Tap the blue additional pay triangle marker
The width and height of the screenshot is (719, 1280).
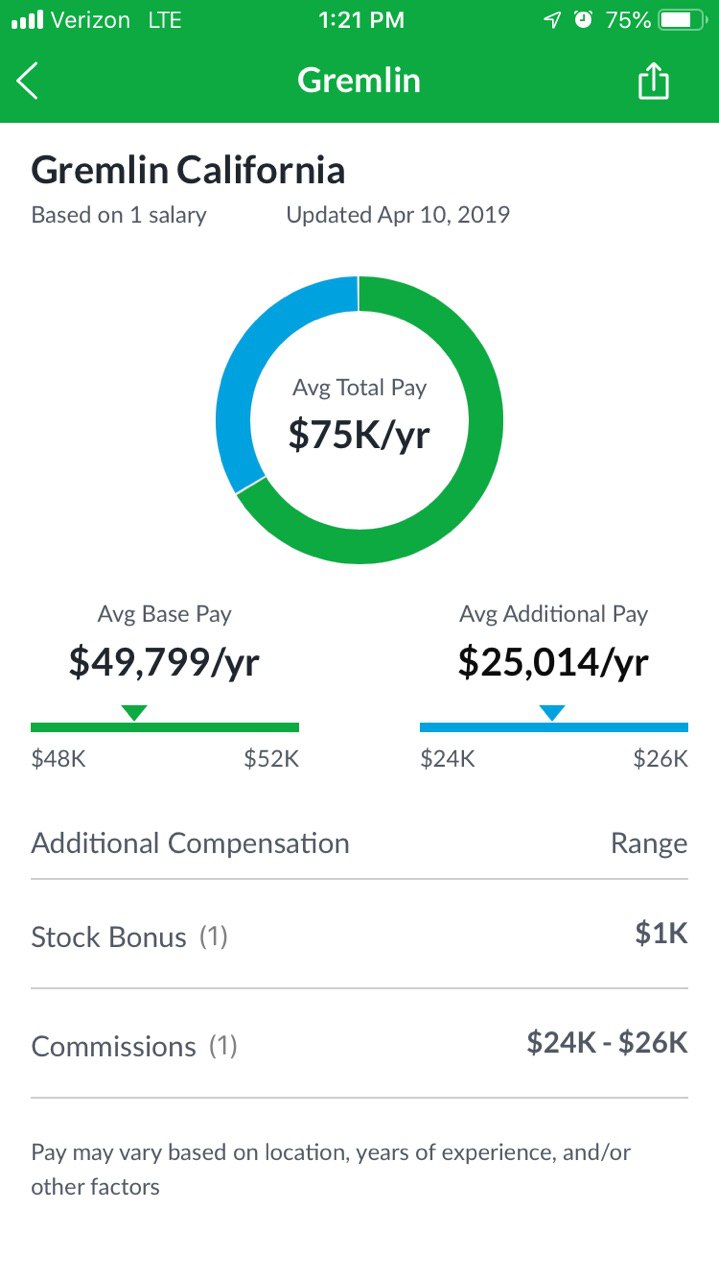pos(552,712)
